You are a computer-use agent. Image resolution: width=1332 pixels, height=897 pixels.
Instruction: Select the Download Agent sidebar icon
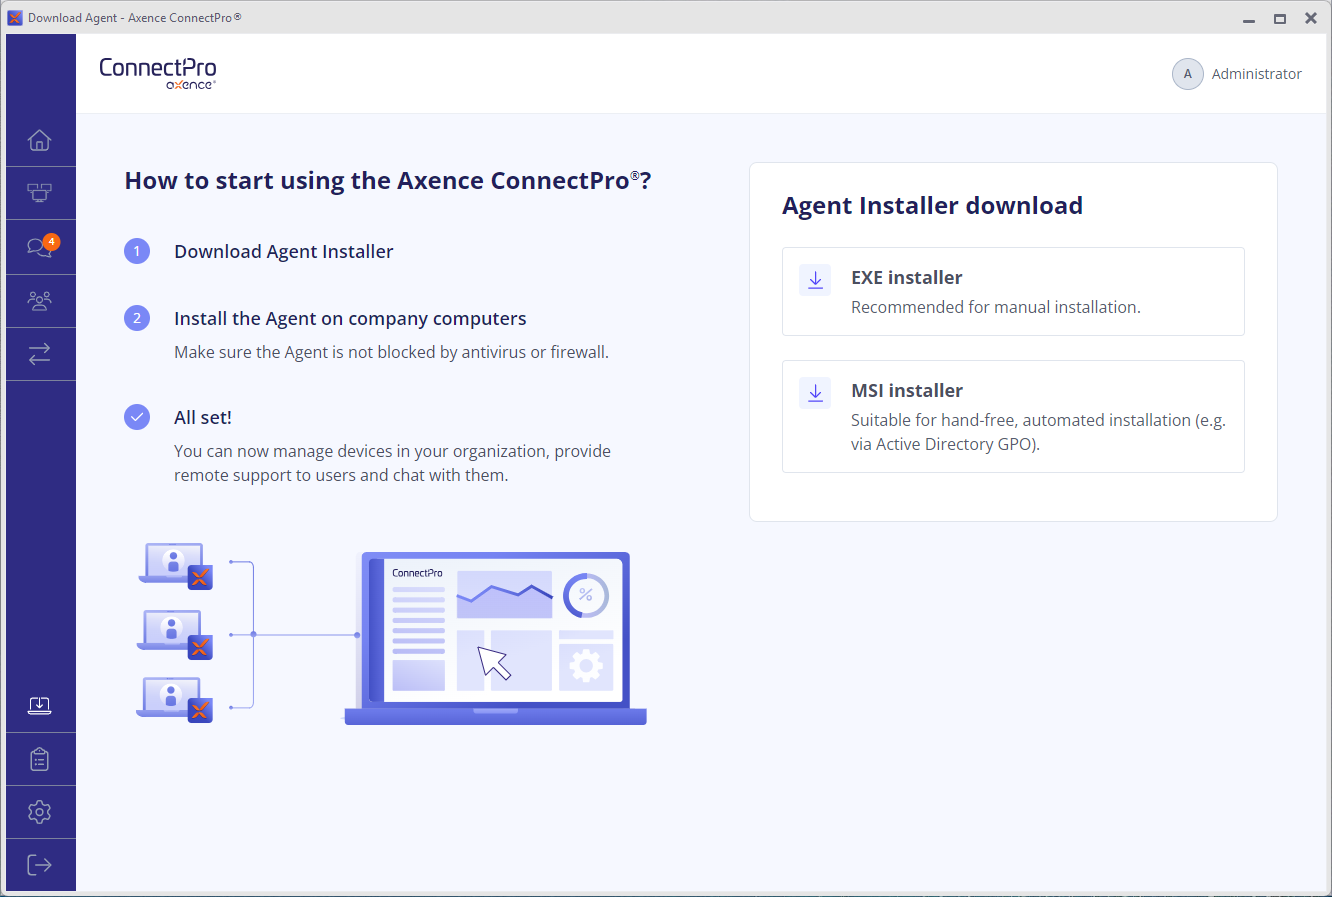pos(40,706)
